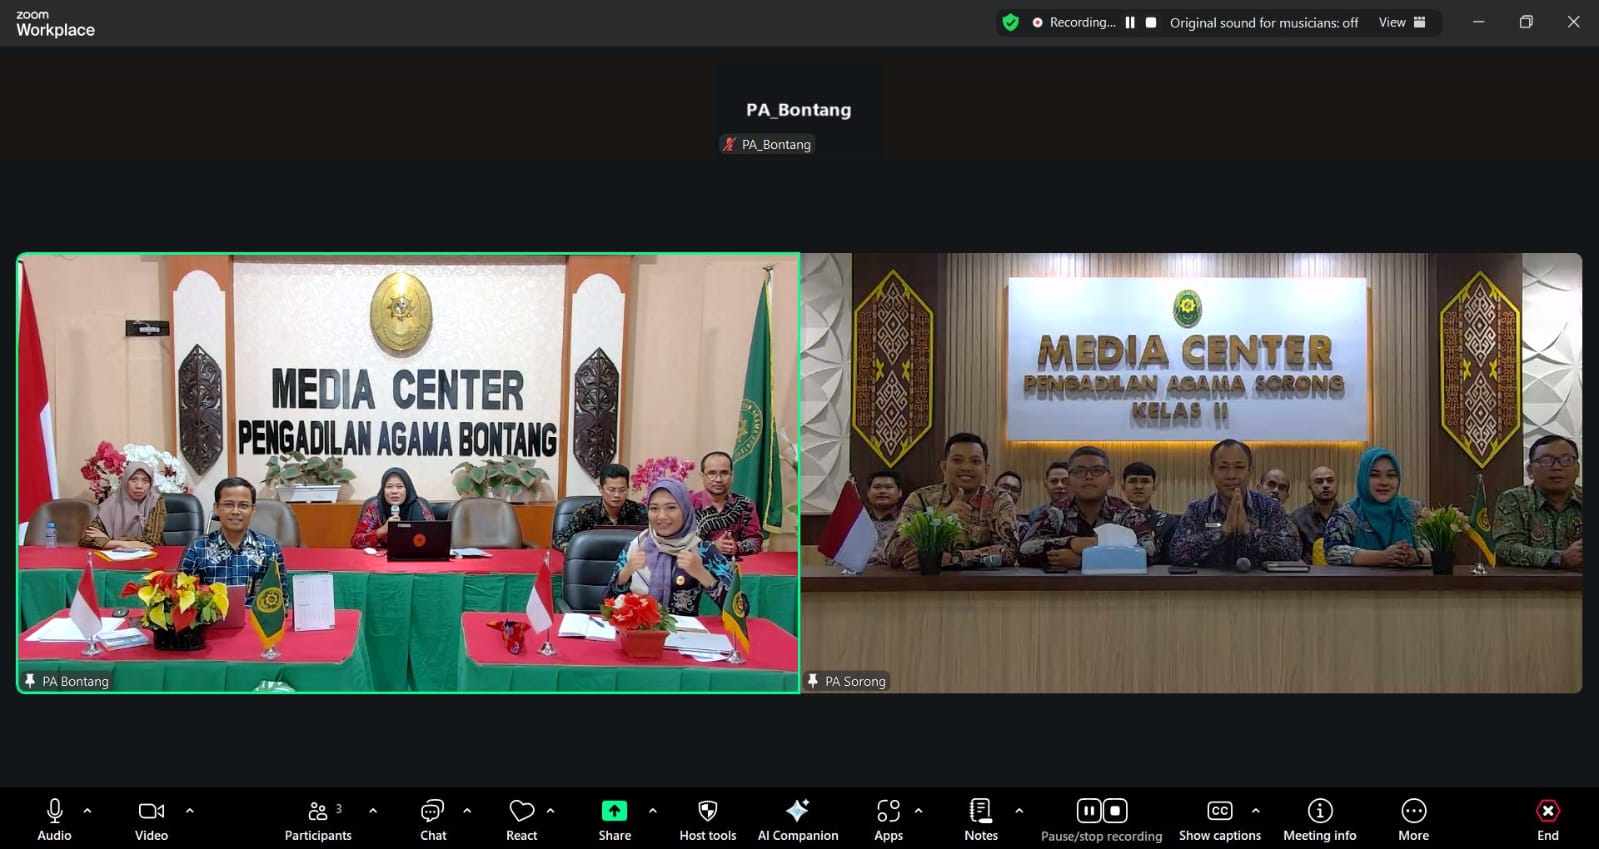Open More options menu

click(1413, 819)
